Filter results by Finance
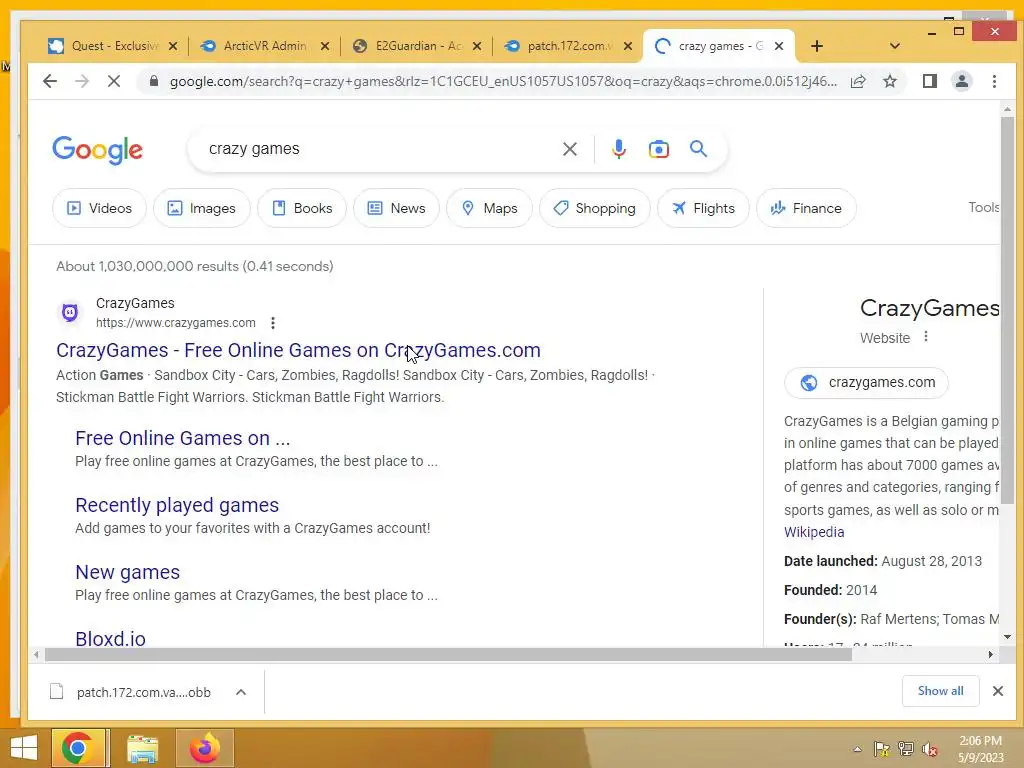The width and height of the screenshot is (1024, 768). [x=806, y=208]
